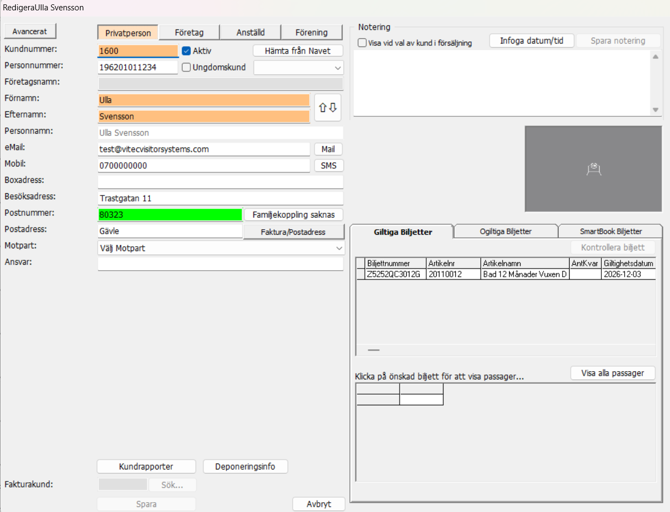Click the row selector of ticket row

click(x=361, y=274)
